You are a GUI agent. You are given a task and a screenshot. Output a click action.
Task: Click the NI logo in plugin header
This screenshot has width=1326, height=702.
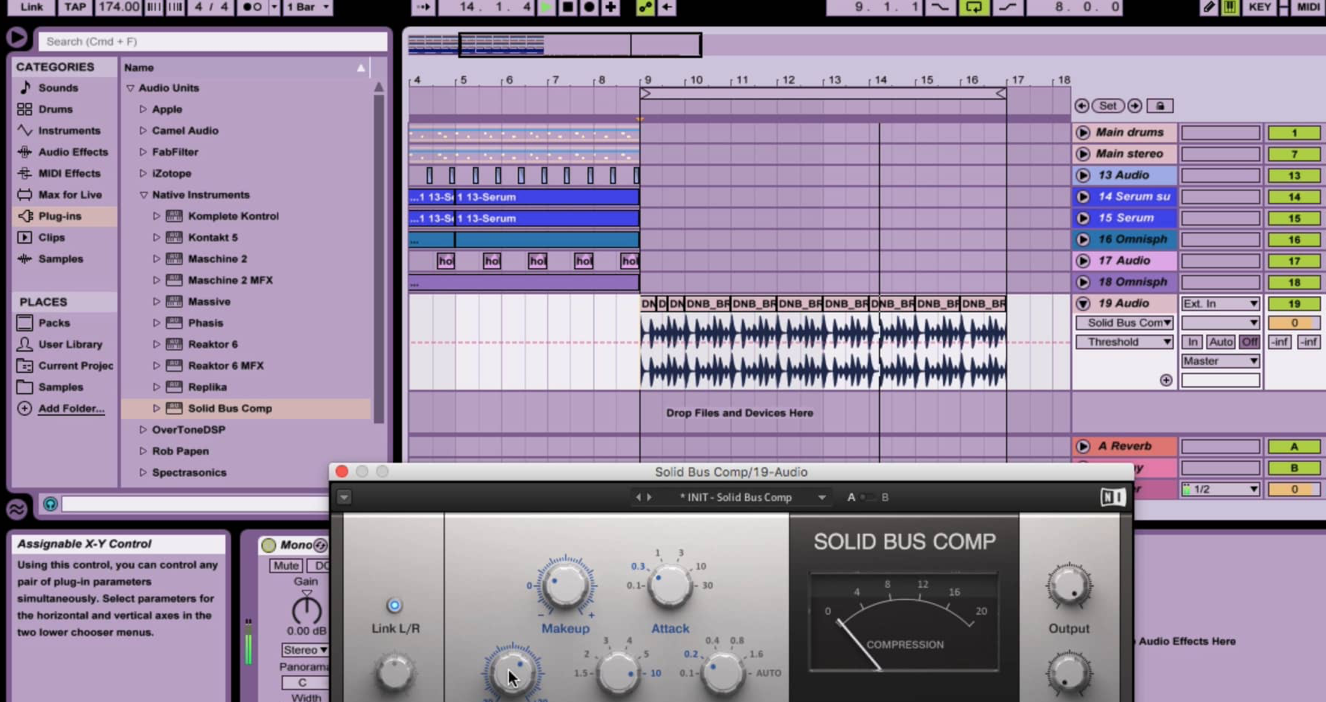pyautogui.click(x=1112, y=497)
